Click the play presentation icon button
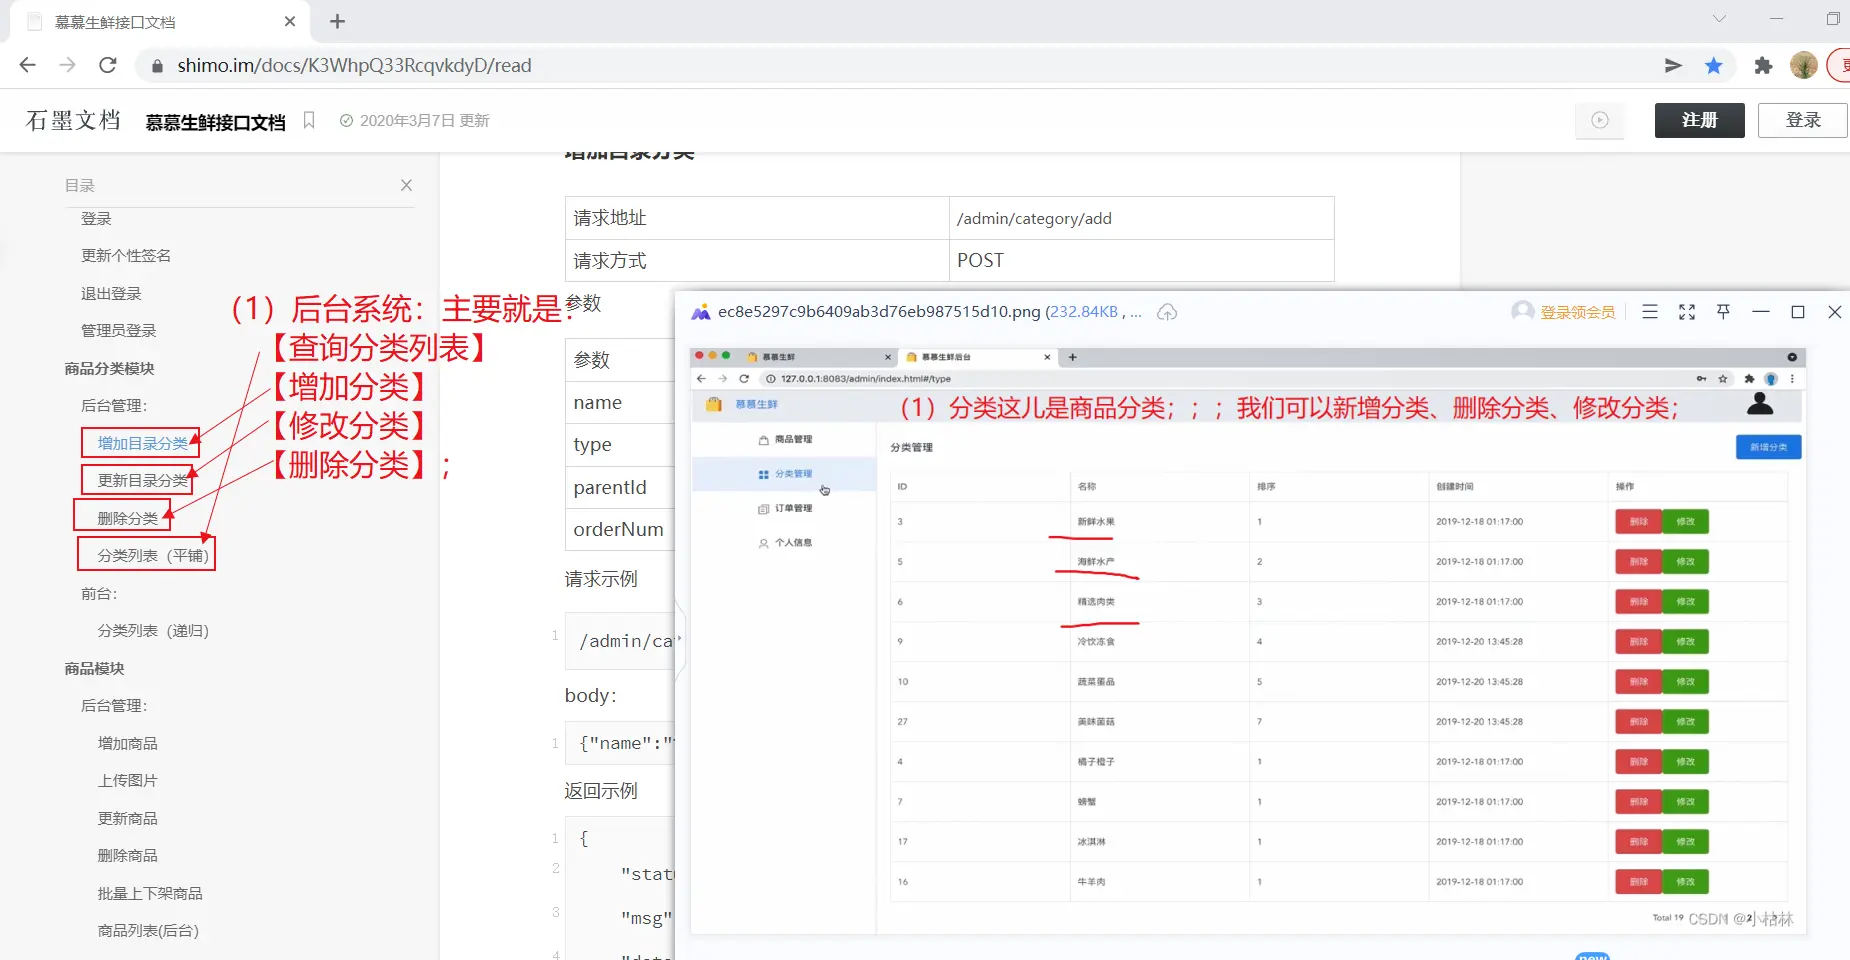1850x960 pixels. coord(1599,120)
